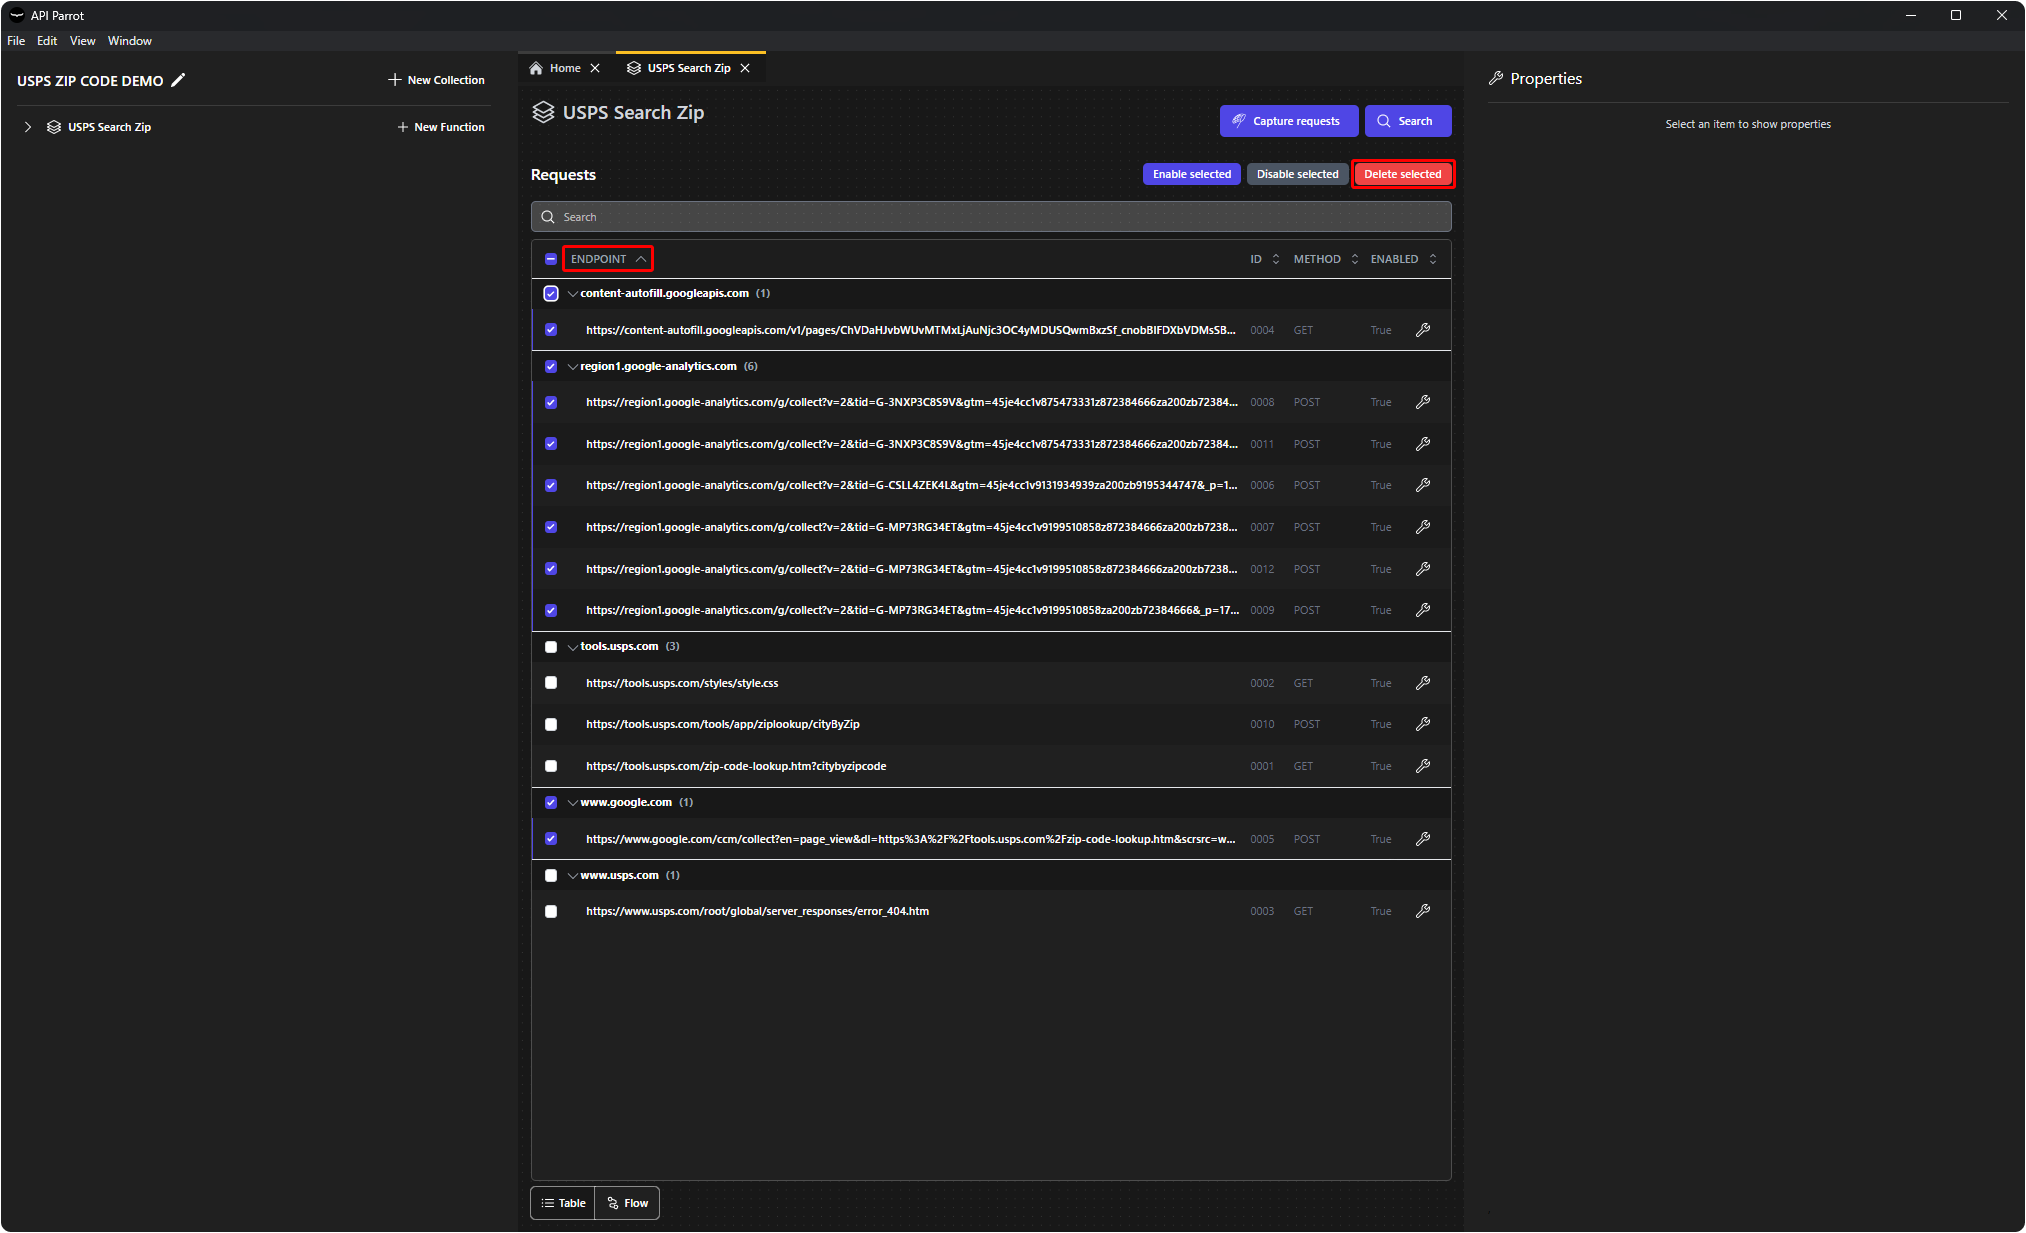Sort requests by METHOD column
This screenshot has width=2026, height=1233.
click(x=1326, y=259)
